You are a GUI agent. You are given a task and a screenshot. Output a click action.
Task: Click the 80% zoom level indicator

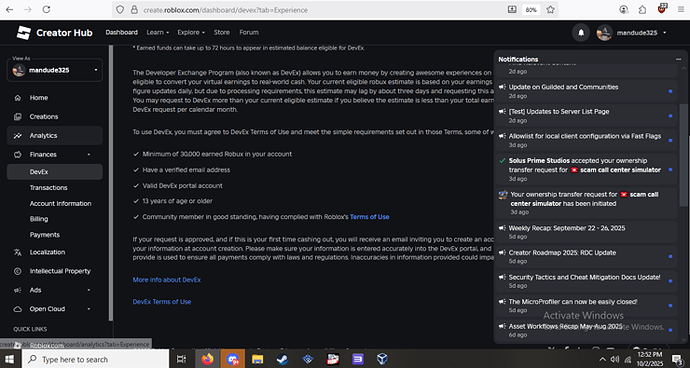click(x=531, y=10)
